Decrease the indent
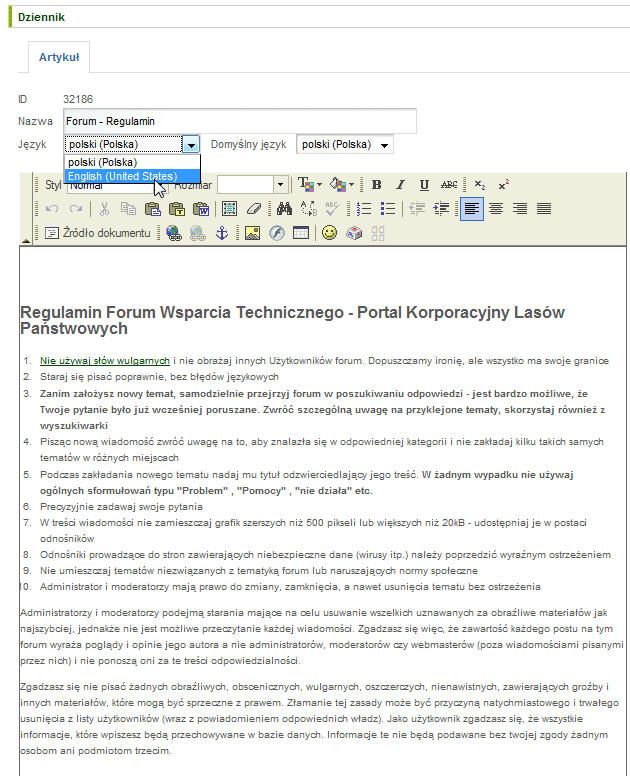 click(x=417, y=209)
